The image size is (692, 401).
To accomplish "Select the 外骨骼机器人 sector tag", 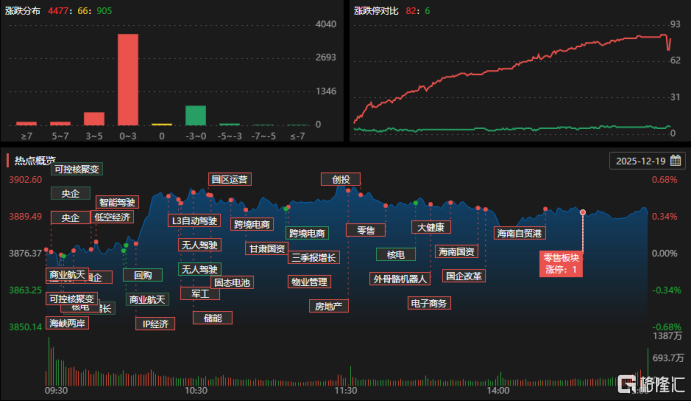I will click(x=399, y=279).
